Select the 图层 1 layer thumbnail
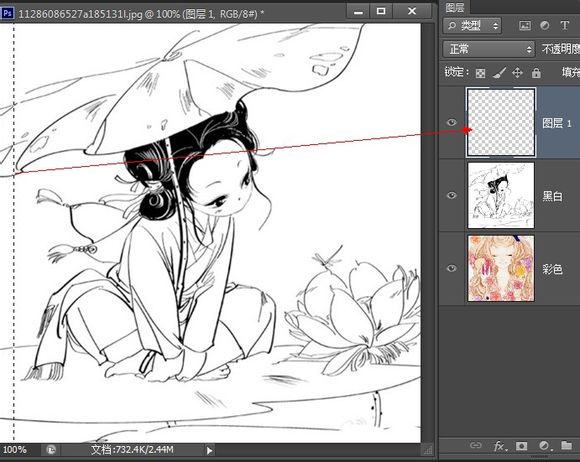This screenshot has width=580, height=462. [x=501, y=122]
